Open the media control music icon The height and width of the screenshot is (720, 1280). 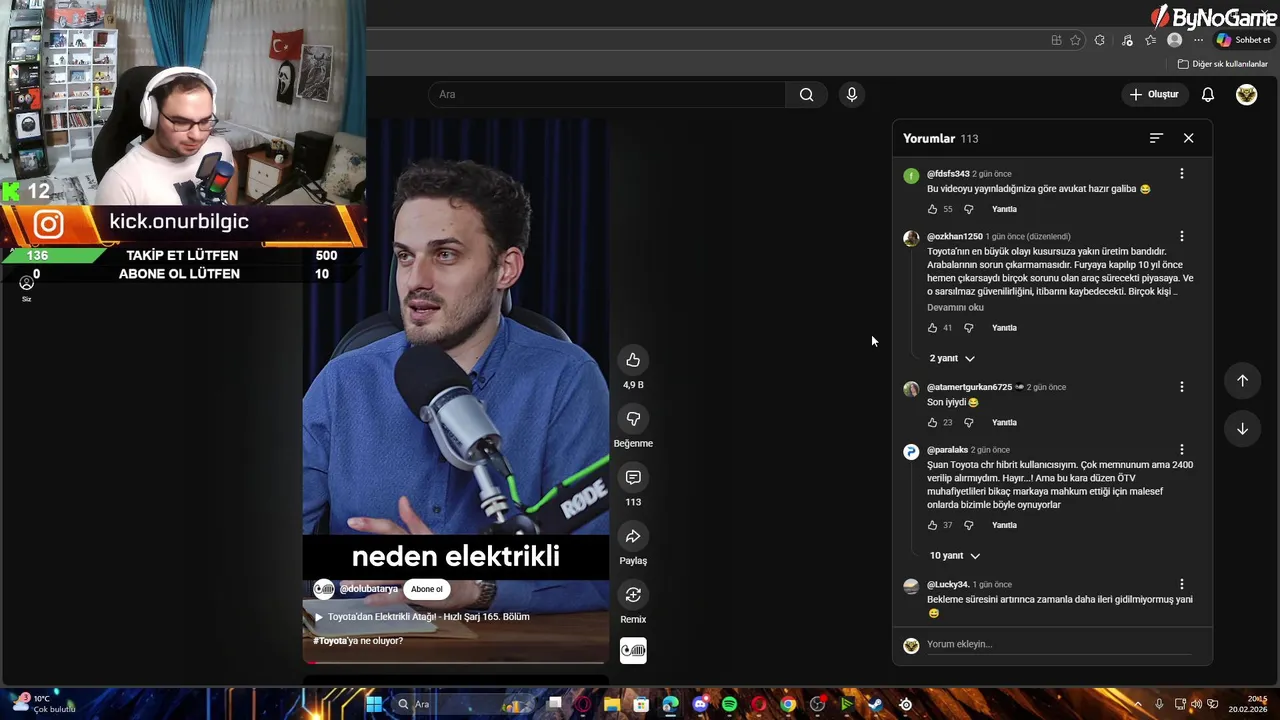1127,40
